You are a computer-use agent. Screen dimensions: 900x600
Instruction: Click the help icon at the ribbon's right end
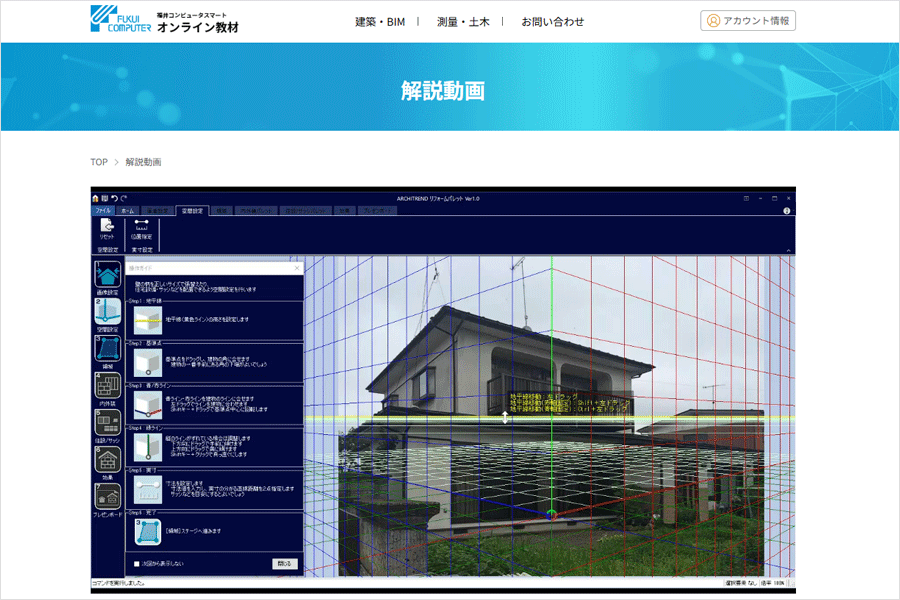point(786,210)
